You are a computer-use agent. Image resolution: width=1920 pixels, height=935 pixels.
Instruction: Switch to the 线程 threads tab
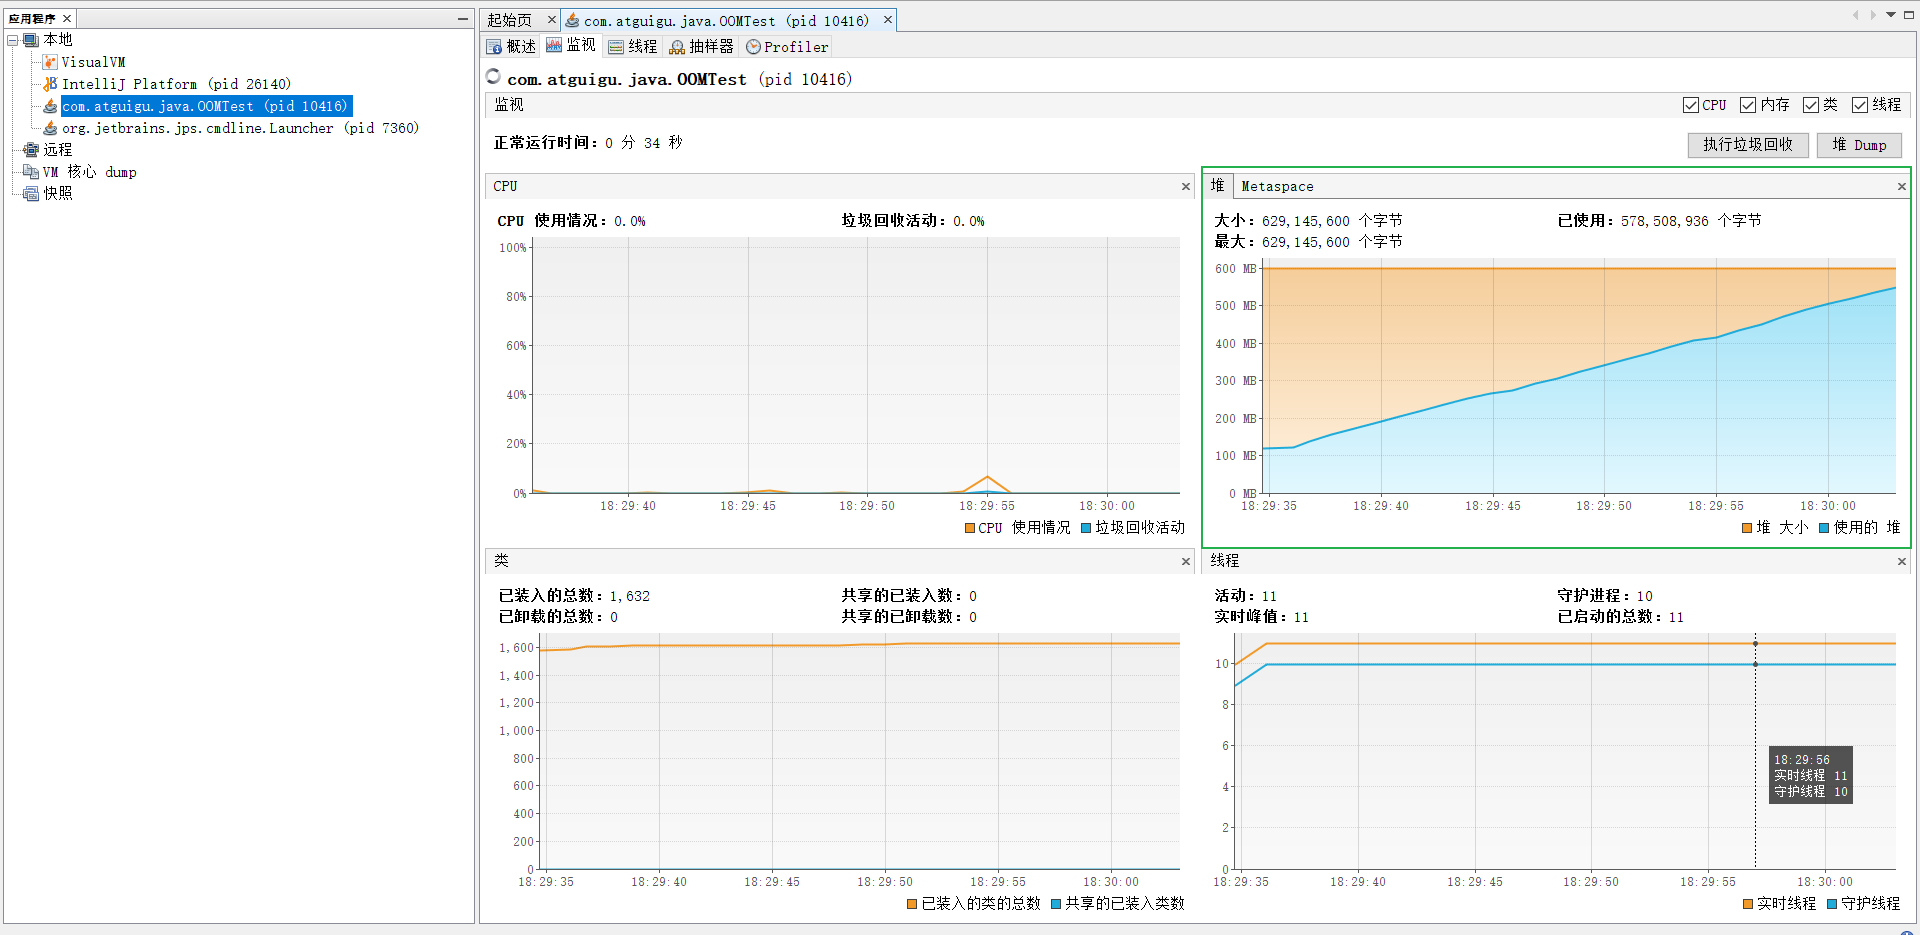[633, 47]
